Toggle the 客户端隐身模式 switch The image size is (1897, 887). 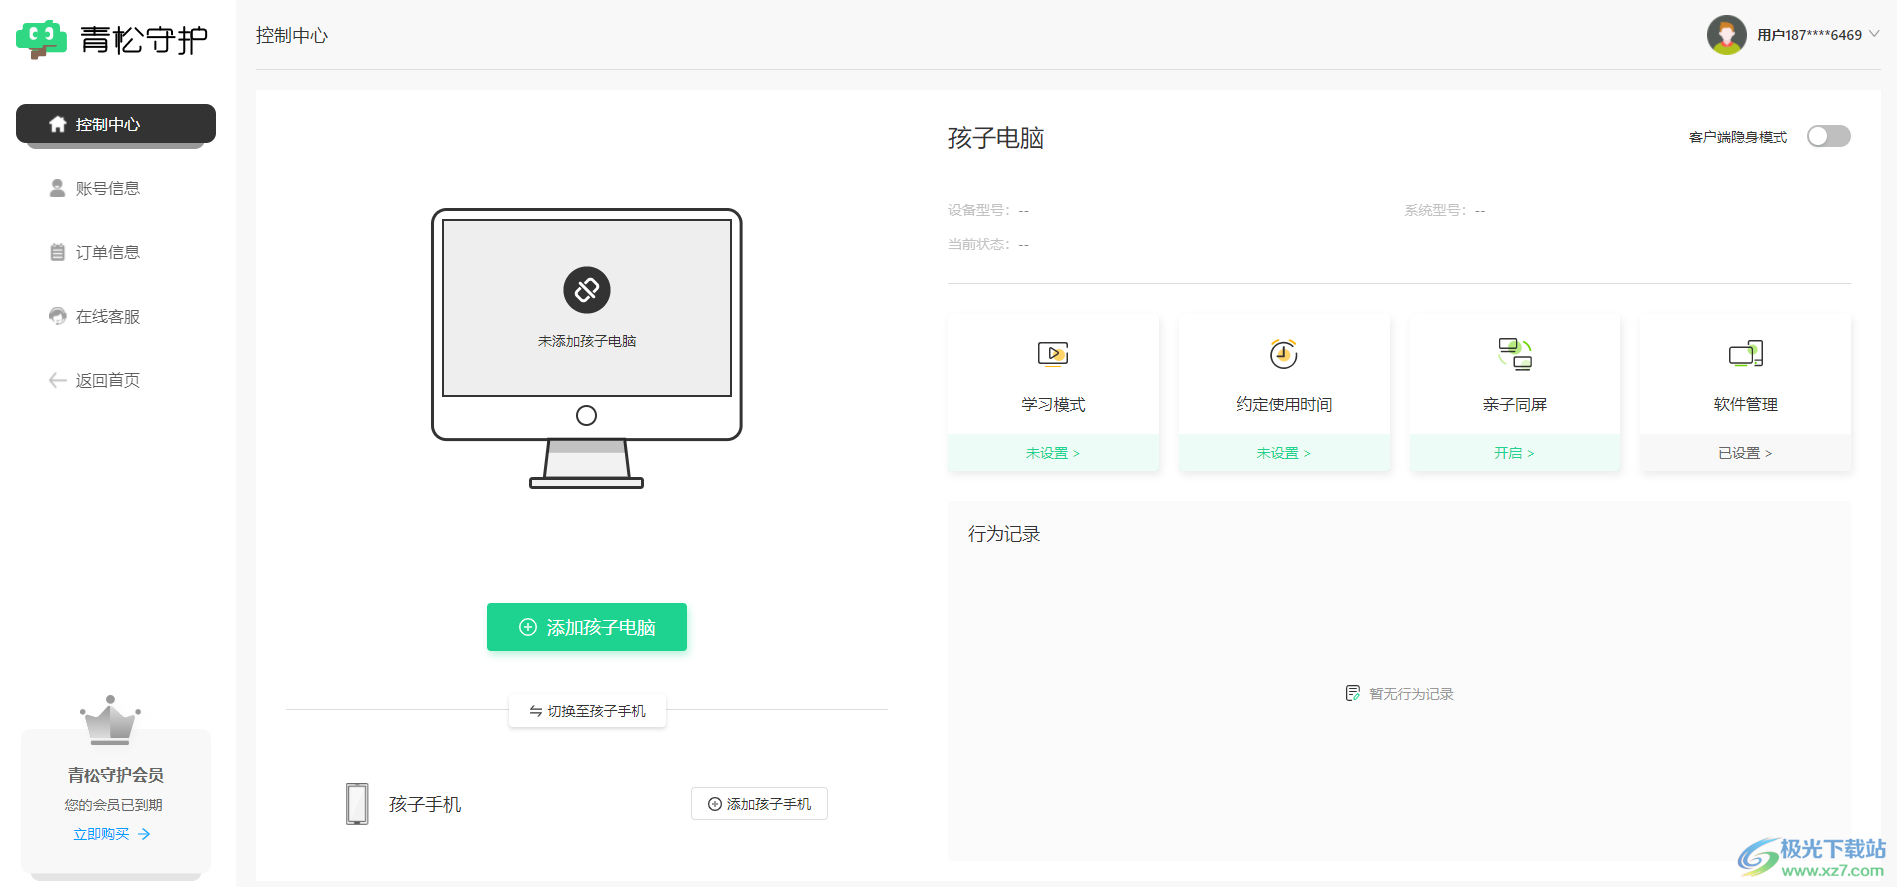1829,136
